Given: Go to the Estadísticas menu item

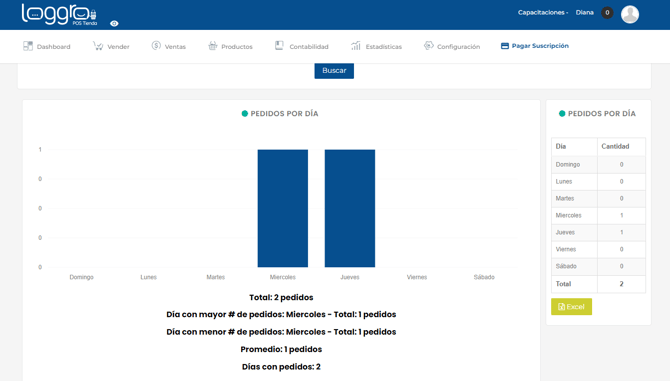Looking at the screenshot, I should coord(384,47).
